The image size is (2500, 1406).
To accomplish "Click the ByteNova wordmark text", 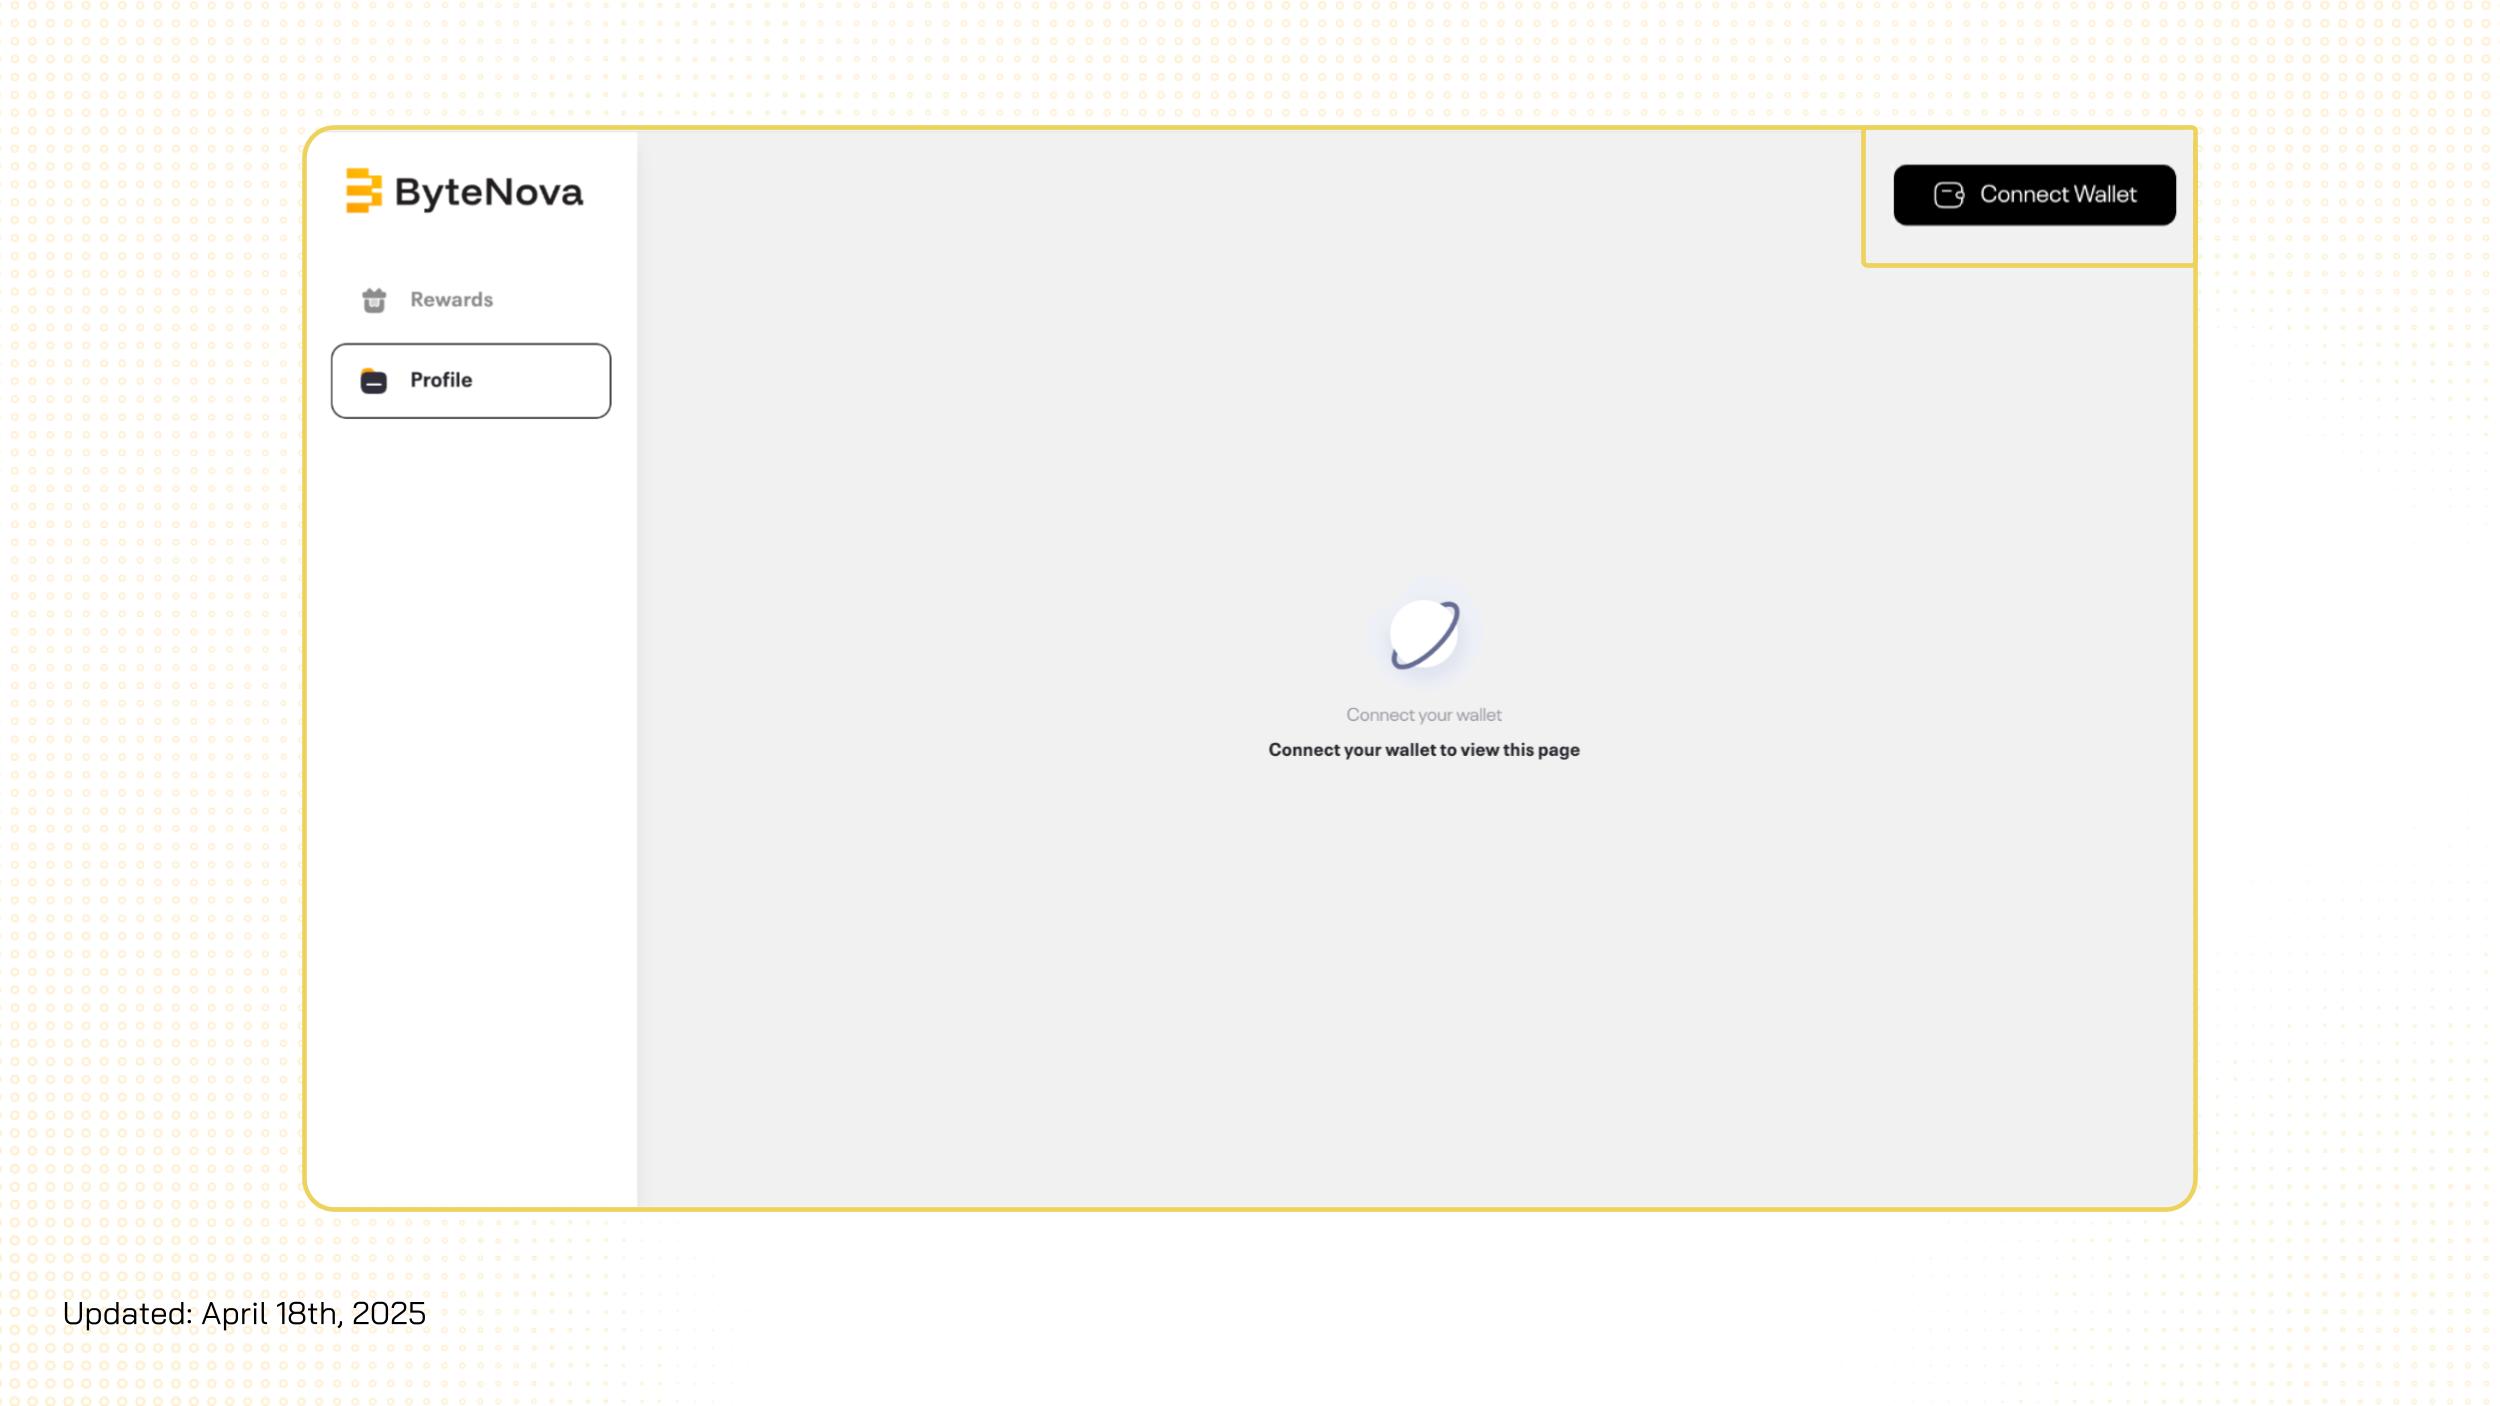I will coord(488,192).
